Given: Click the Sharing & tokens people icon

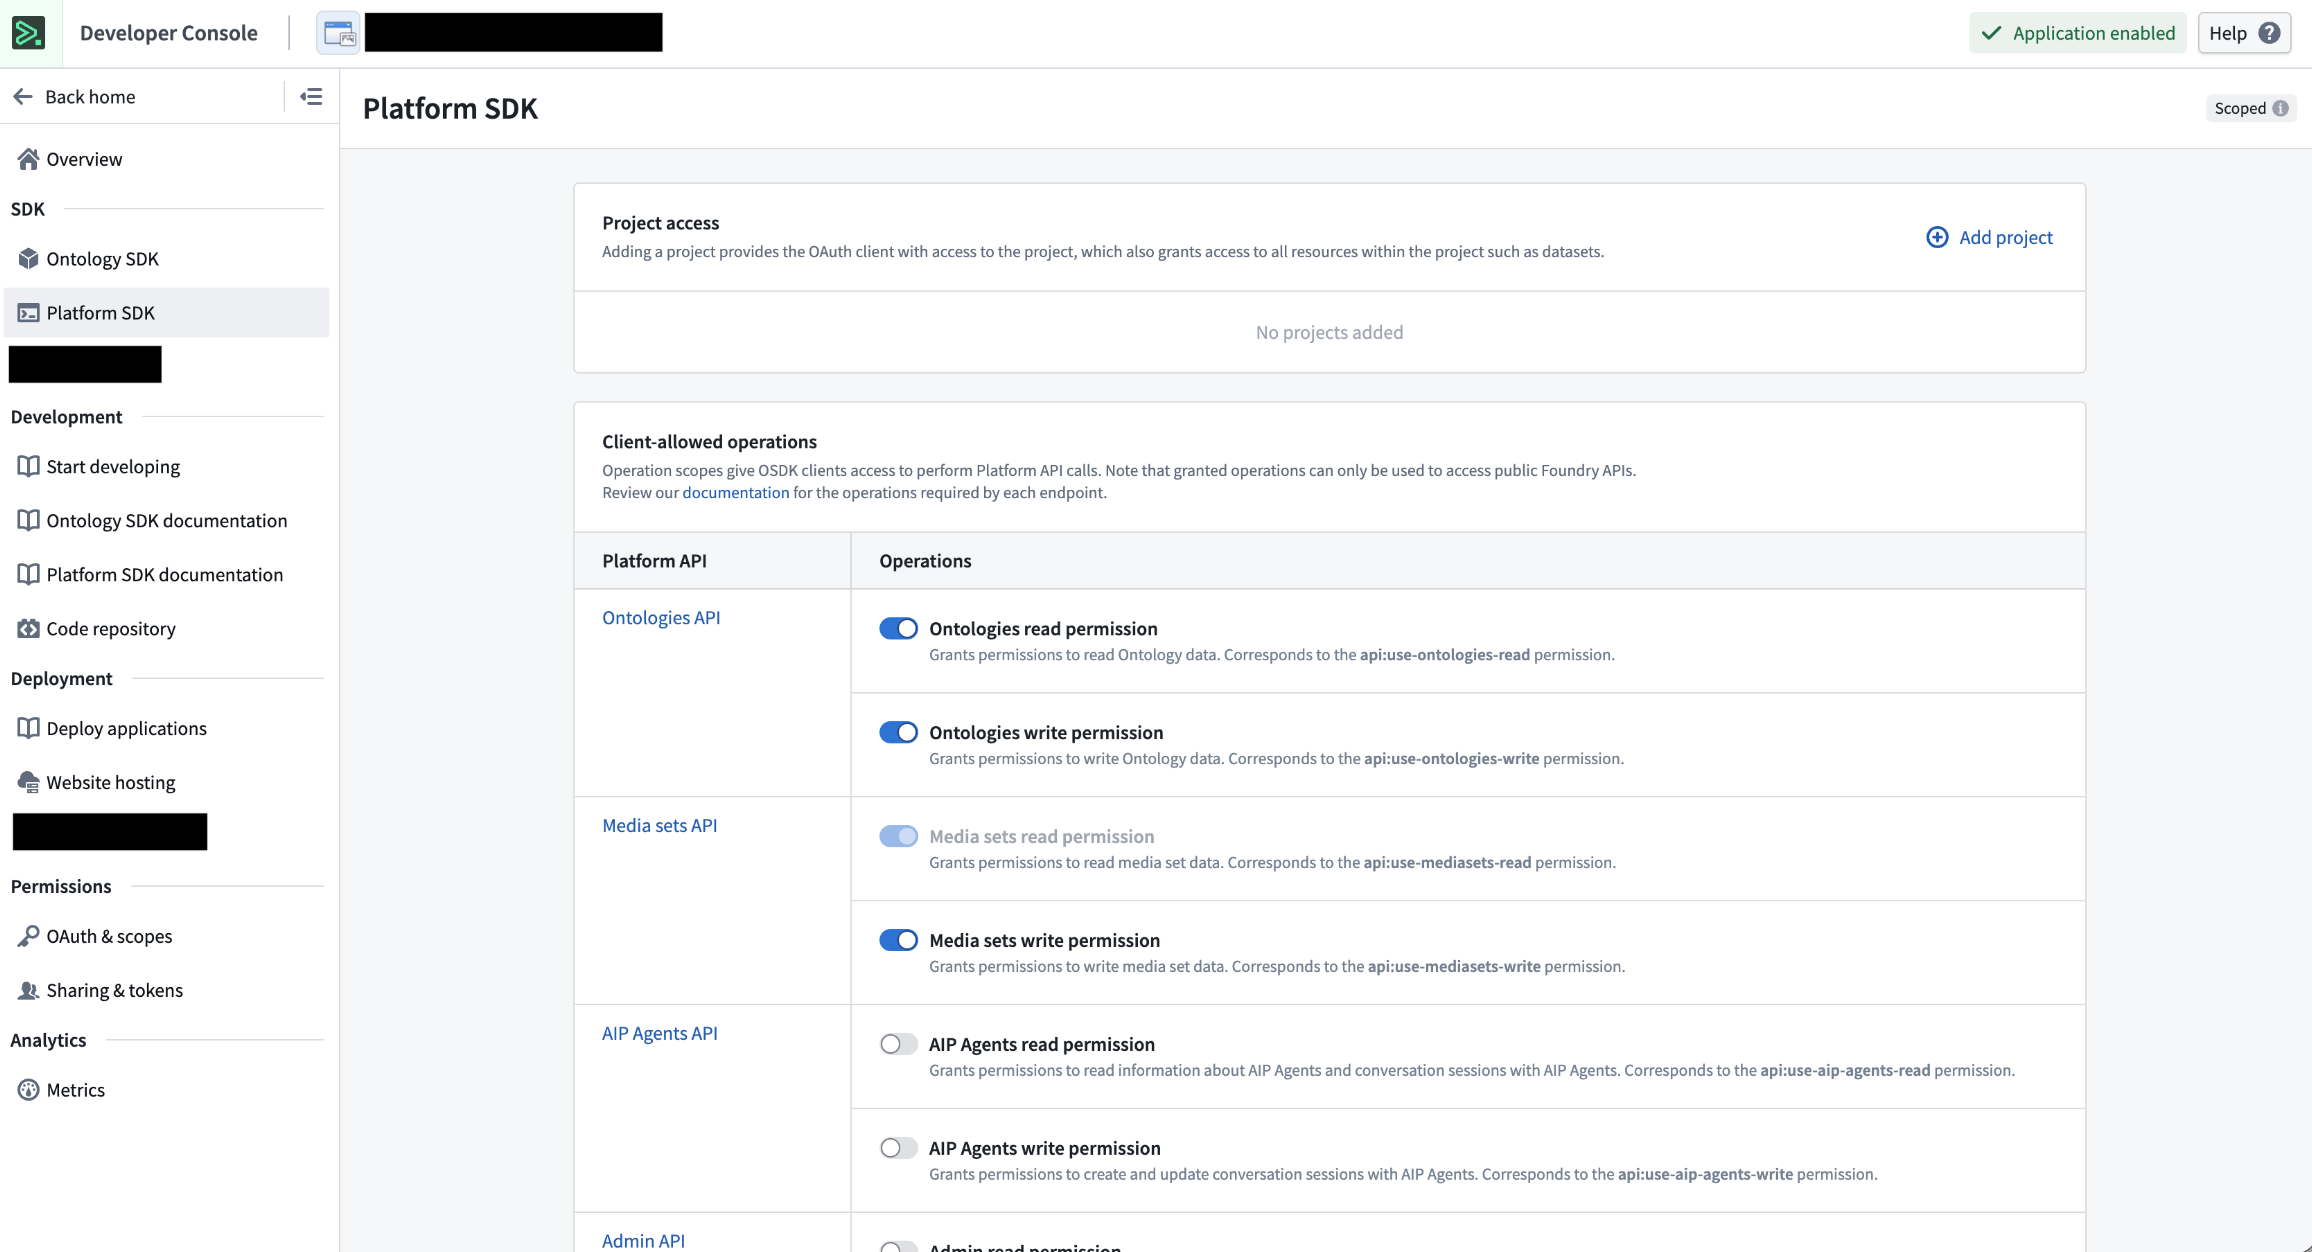Looking at the screenshot, I should tap(28, 990).
